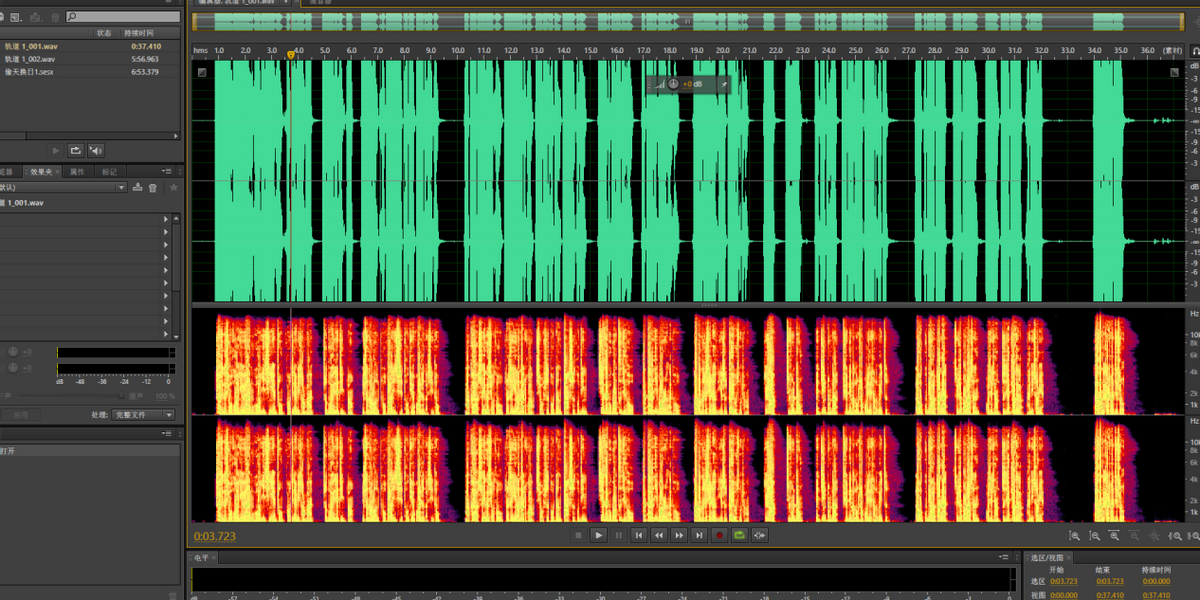Click the overview navigator waveform strip

[x=687, y=20]
